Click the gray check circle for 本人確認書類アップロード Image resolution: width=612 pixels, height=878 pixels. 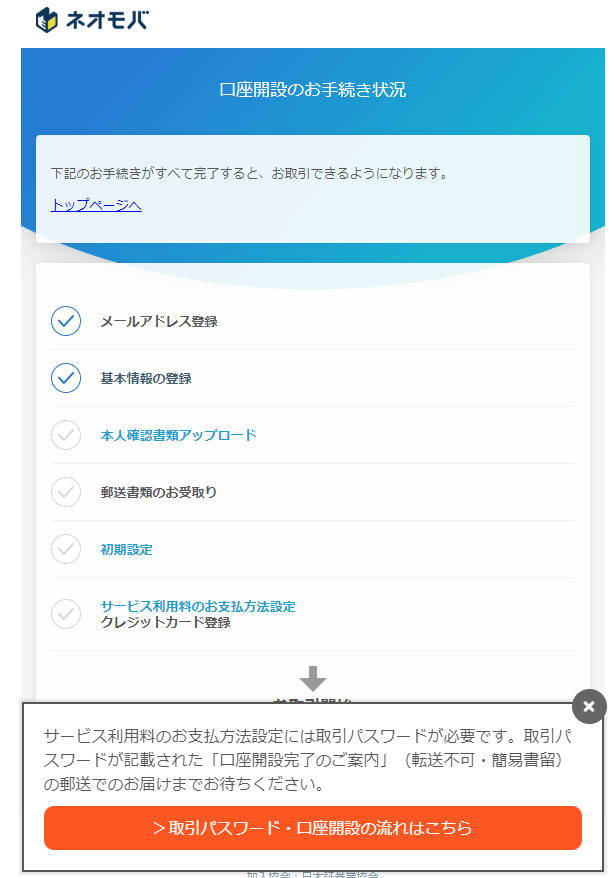click(x=66, y=435)
